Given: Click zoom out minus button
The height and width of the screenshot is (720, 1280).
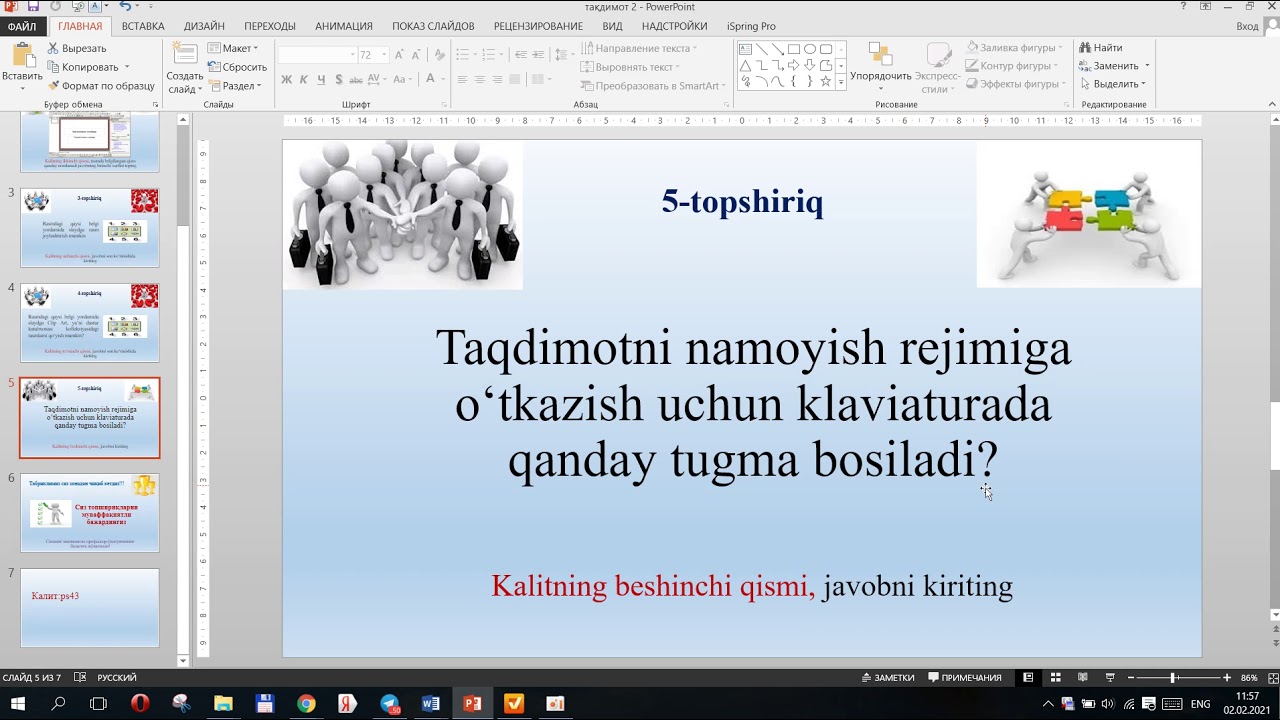Looking at the screenshot, I should (1129, 677).
